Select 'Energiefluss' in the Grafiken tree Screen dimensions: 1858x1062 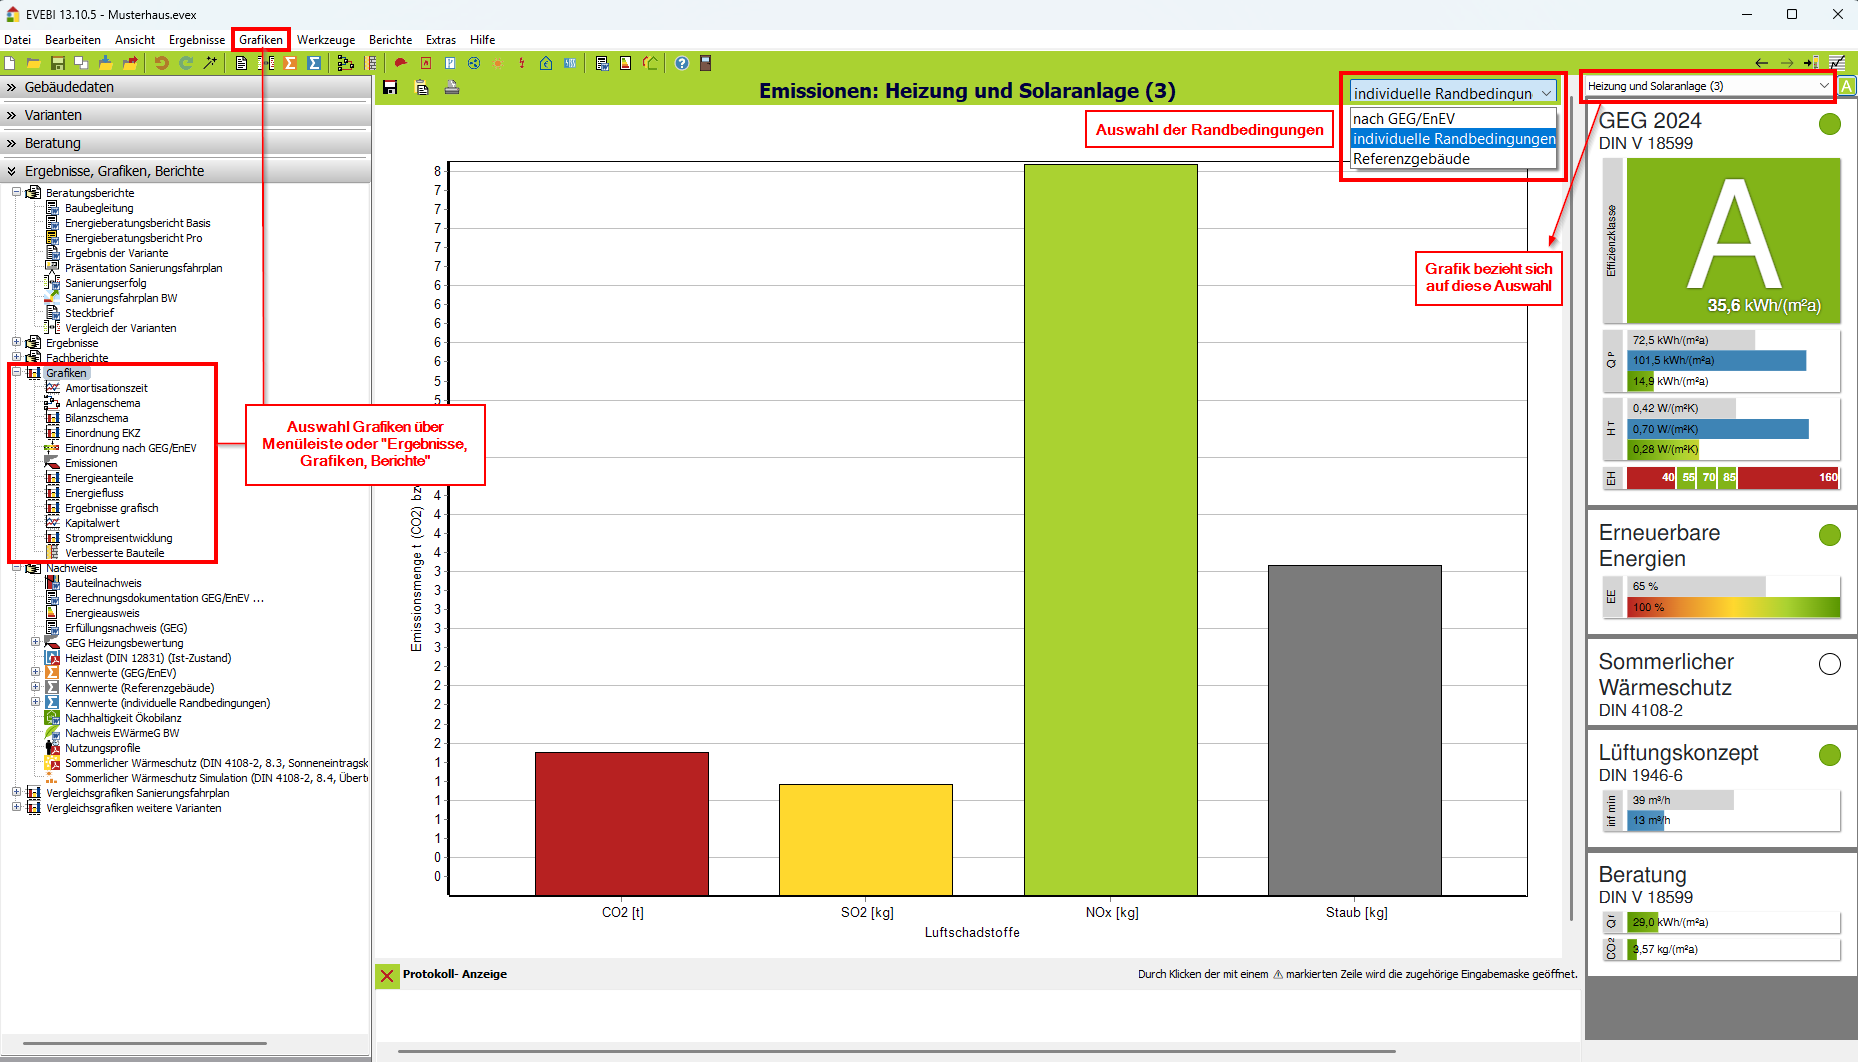pos(94,493)
